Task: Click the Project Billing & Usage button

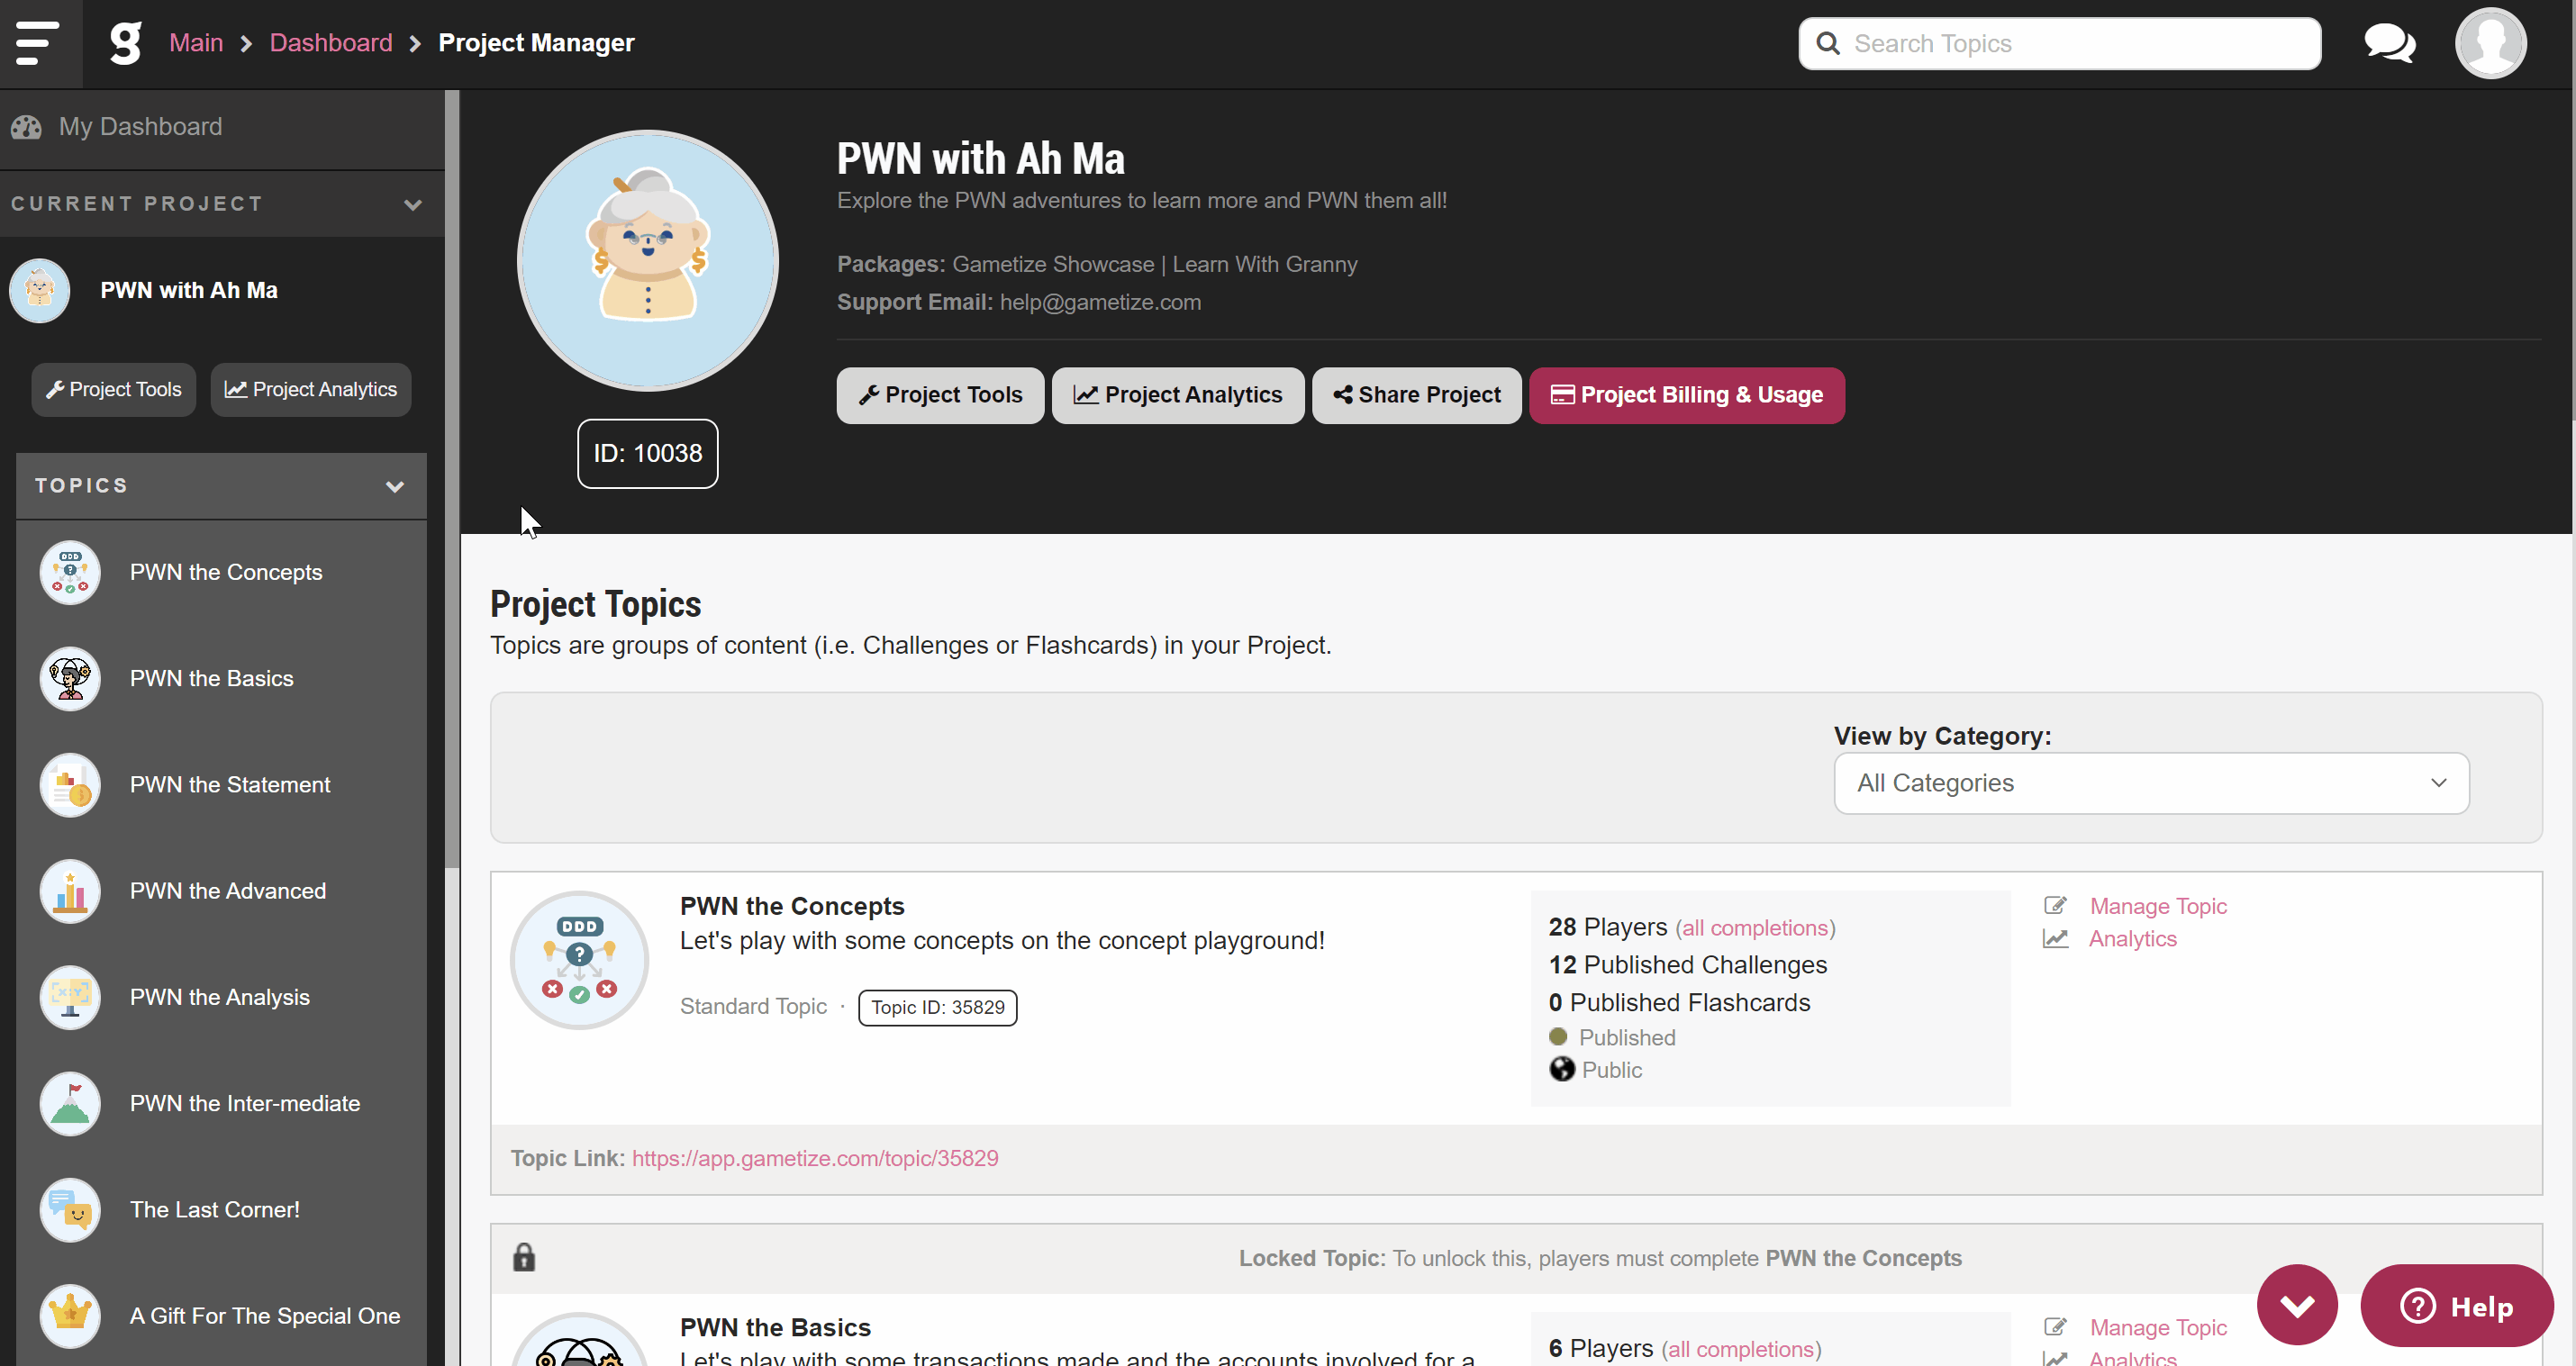Action: click(1687, 395)
